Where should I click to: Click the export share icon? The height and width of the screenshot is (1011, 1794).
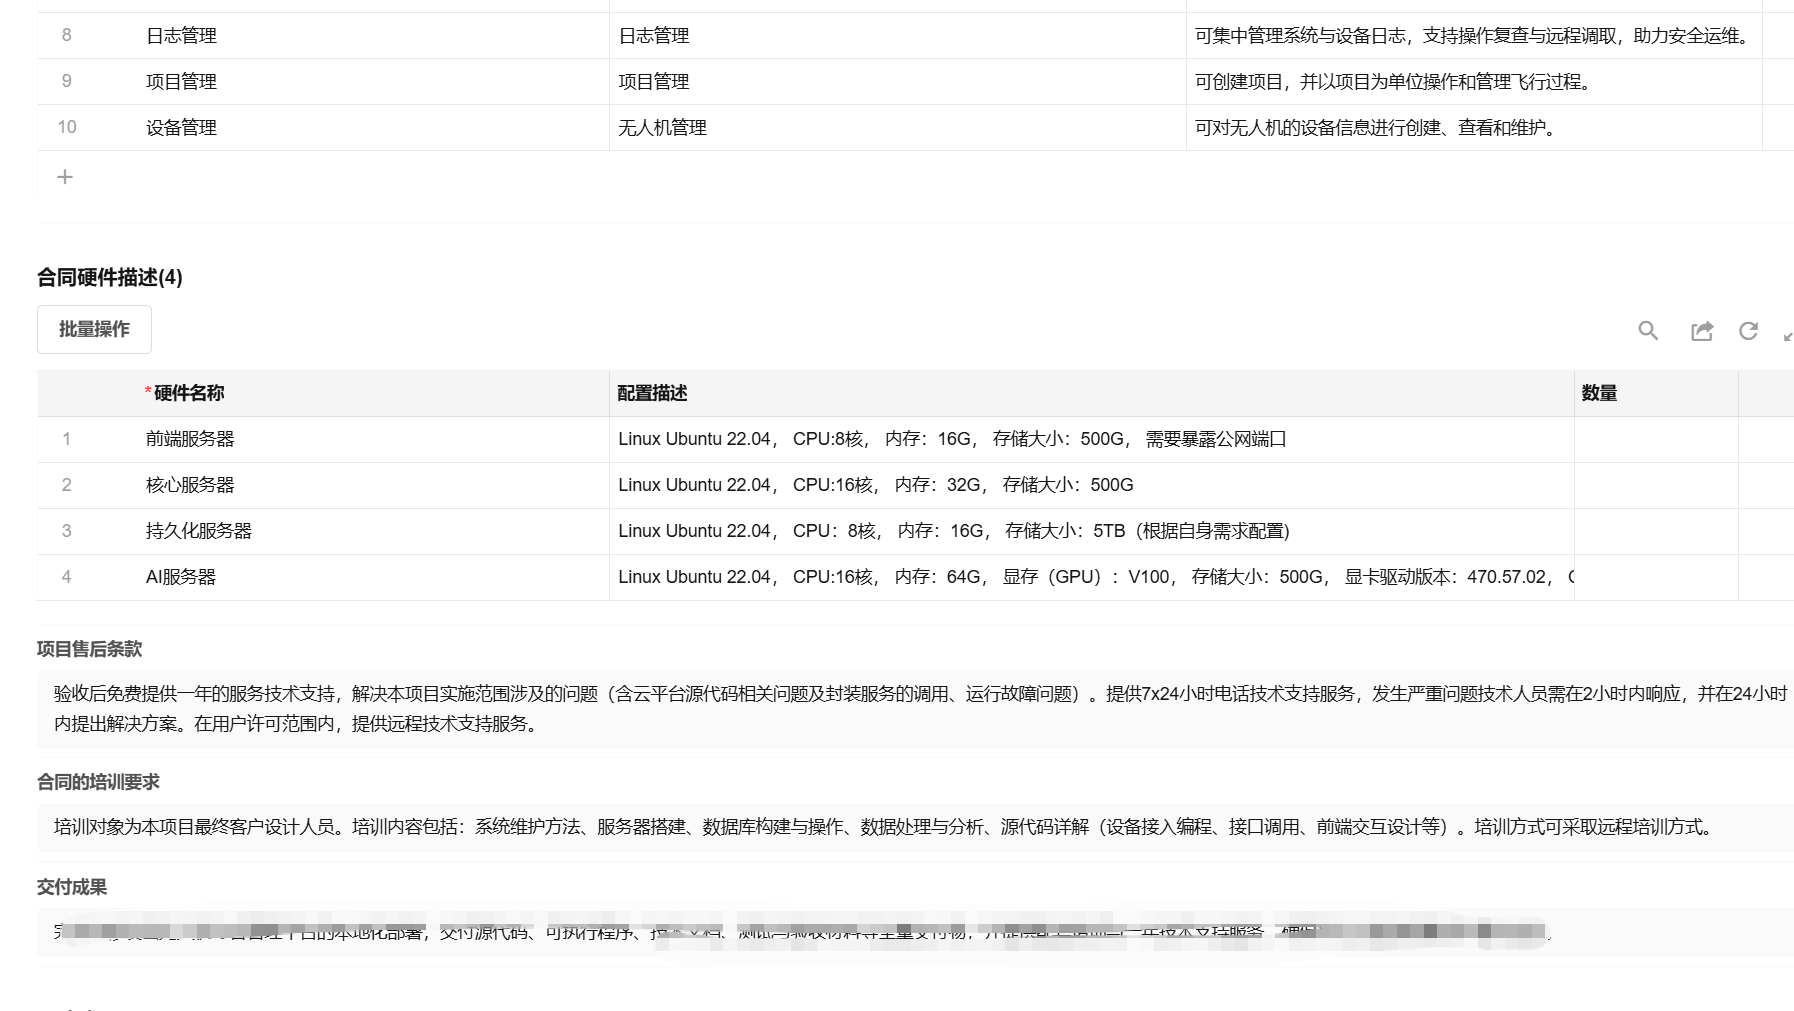point(1702,331)
